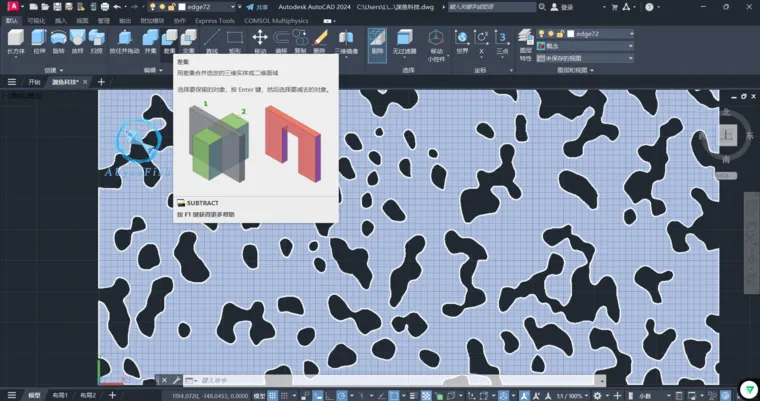Open the COMSOL Multiphysics ribbon tab
The image size is (760, 401).
[x=276, y=21]
